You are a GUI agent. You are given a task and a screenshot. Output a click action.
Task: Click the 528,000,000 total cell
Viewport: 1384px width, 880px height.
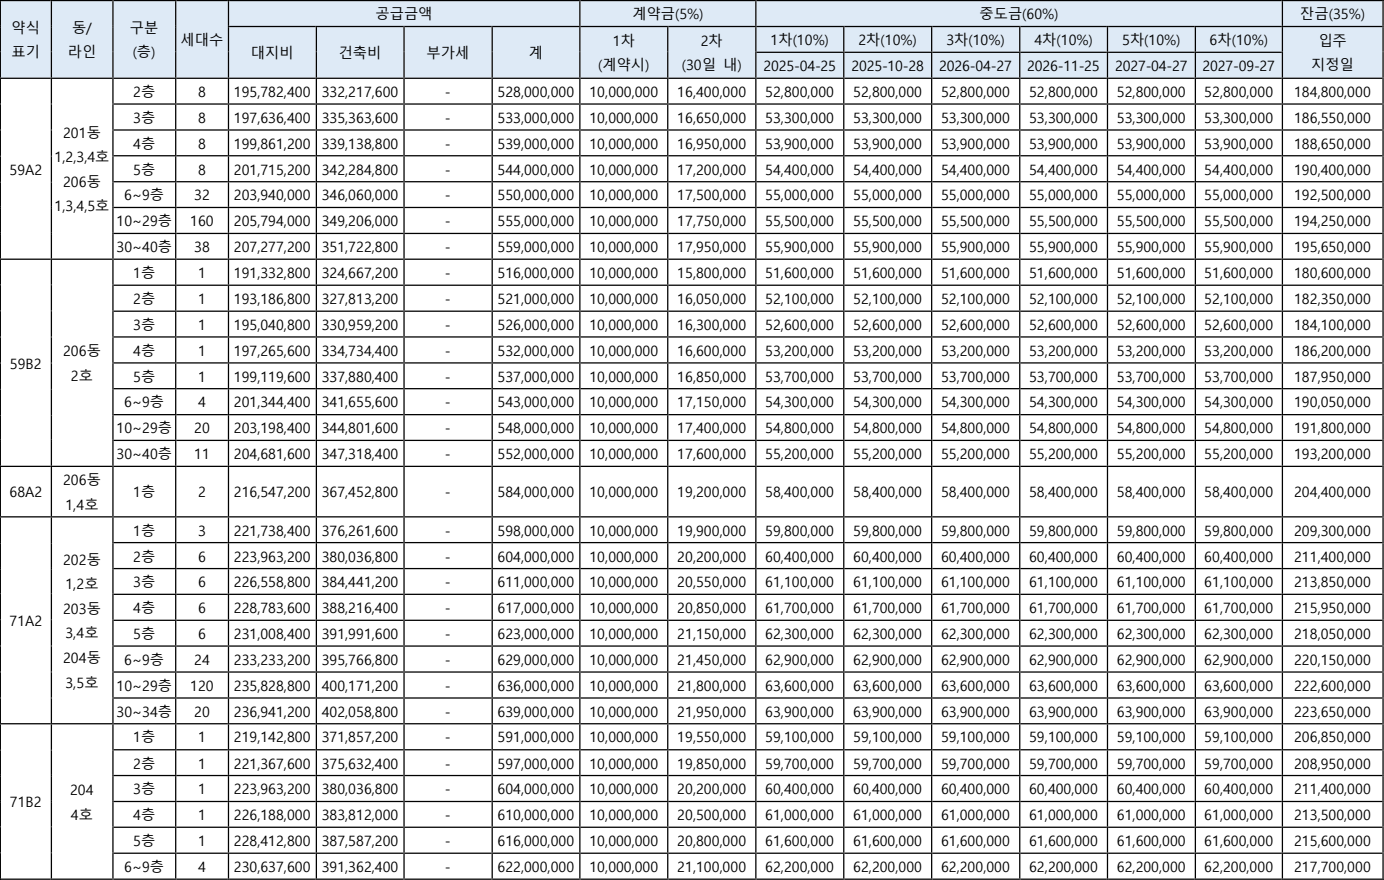(536, 92)
